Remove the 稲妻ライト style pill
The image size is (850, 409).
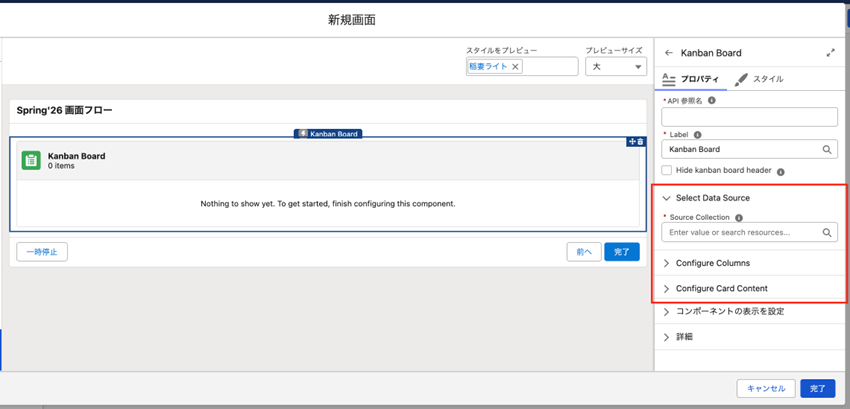point(516,67)
